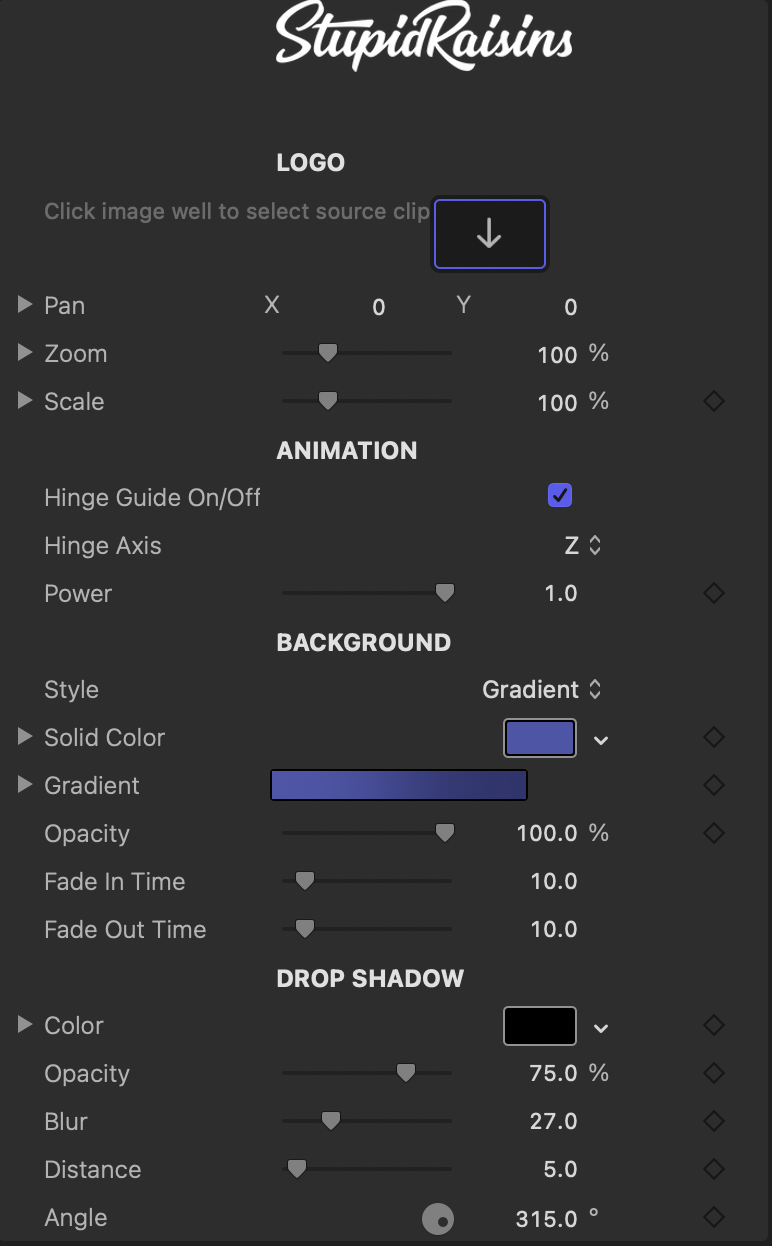Expand the Pan disclosure triangle

point(25,304)
